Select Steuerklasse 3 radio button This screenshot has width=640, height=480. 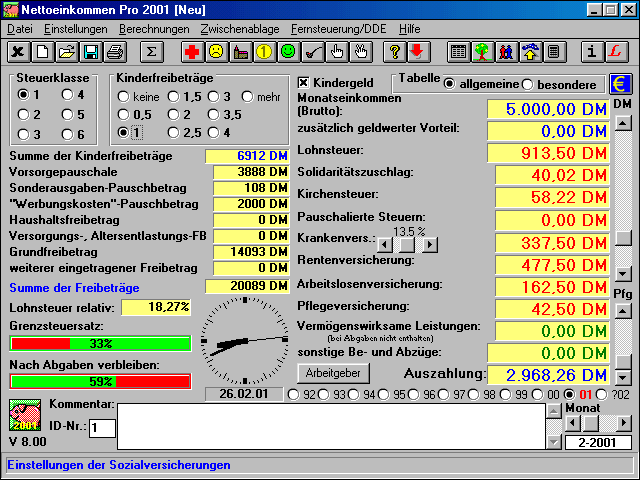pos(24,134)
